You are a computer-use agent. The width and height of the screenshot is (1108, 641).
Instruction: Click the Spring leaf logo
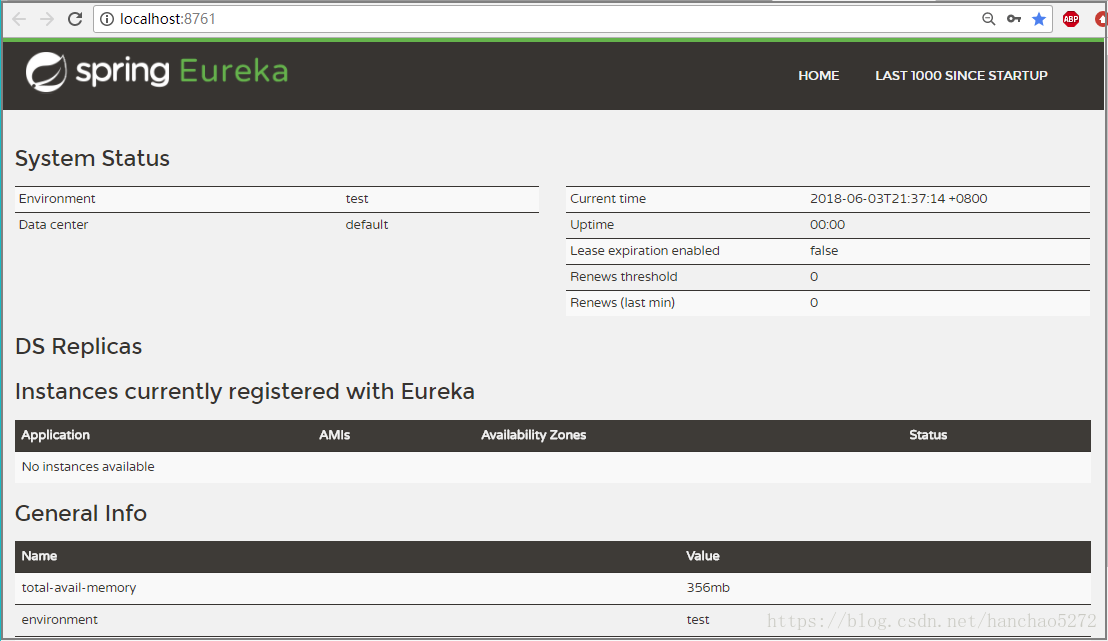[x=46, y=71]
